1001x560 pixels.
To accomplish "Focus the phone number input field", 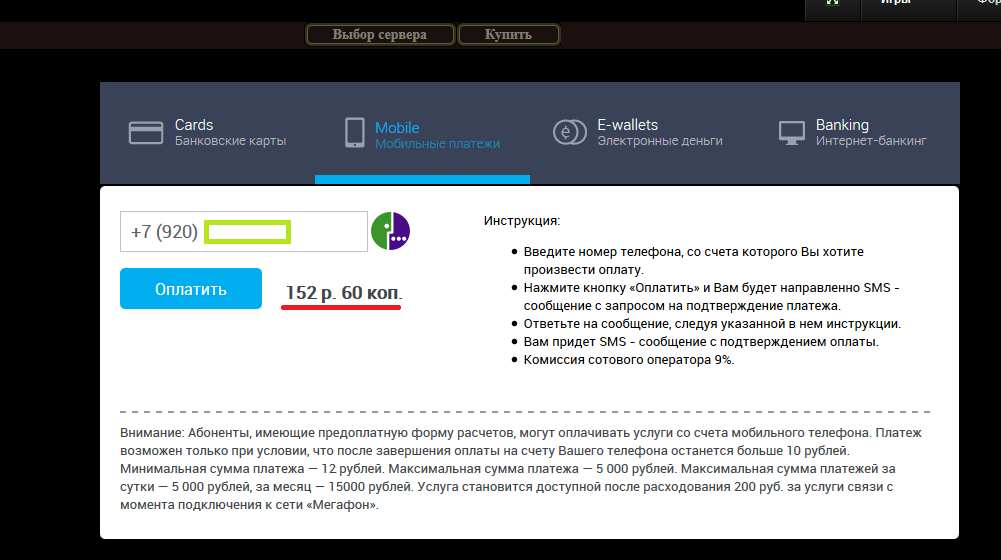I will 244,232.
